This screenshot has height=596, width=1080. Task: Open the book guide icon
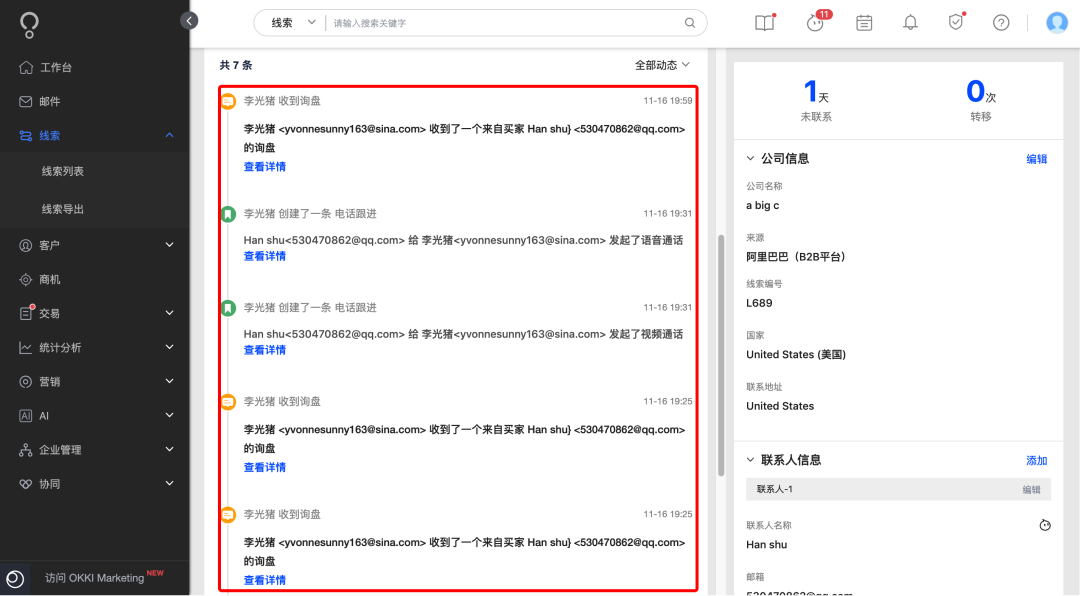tap(765, 23)
